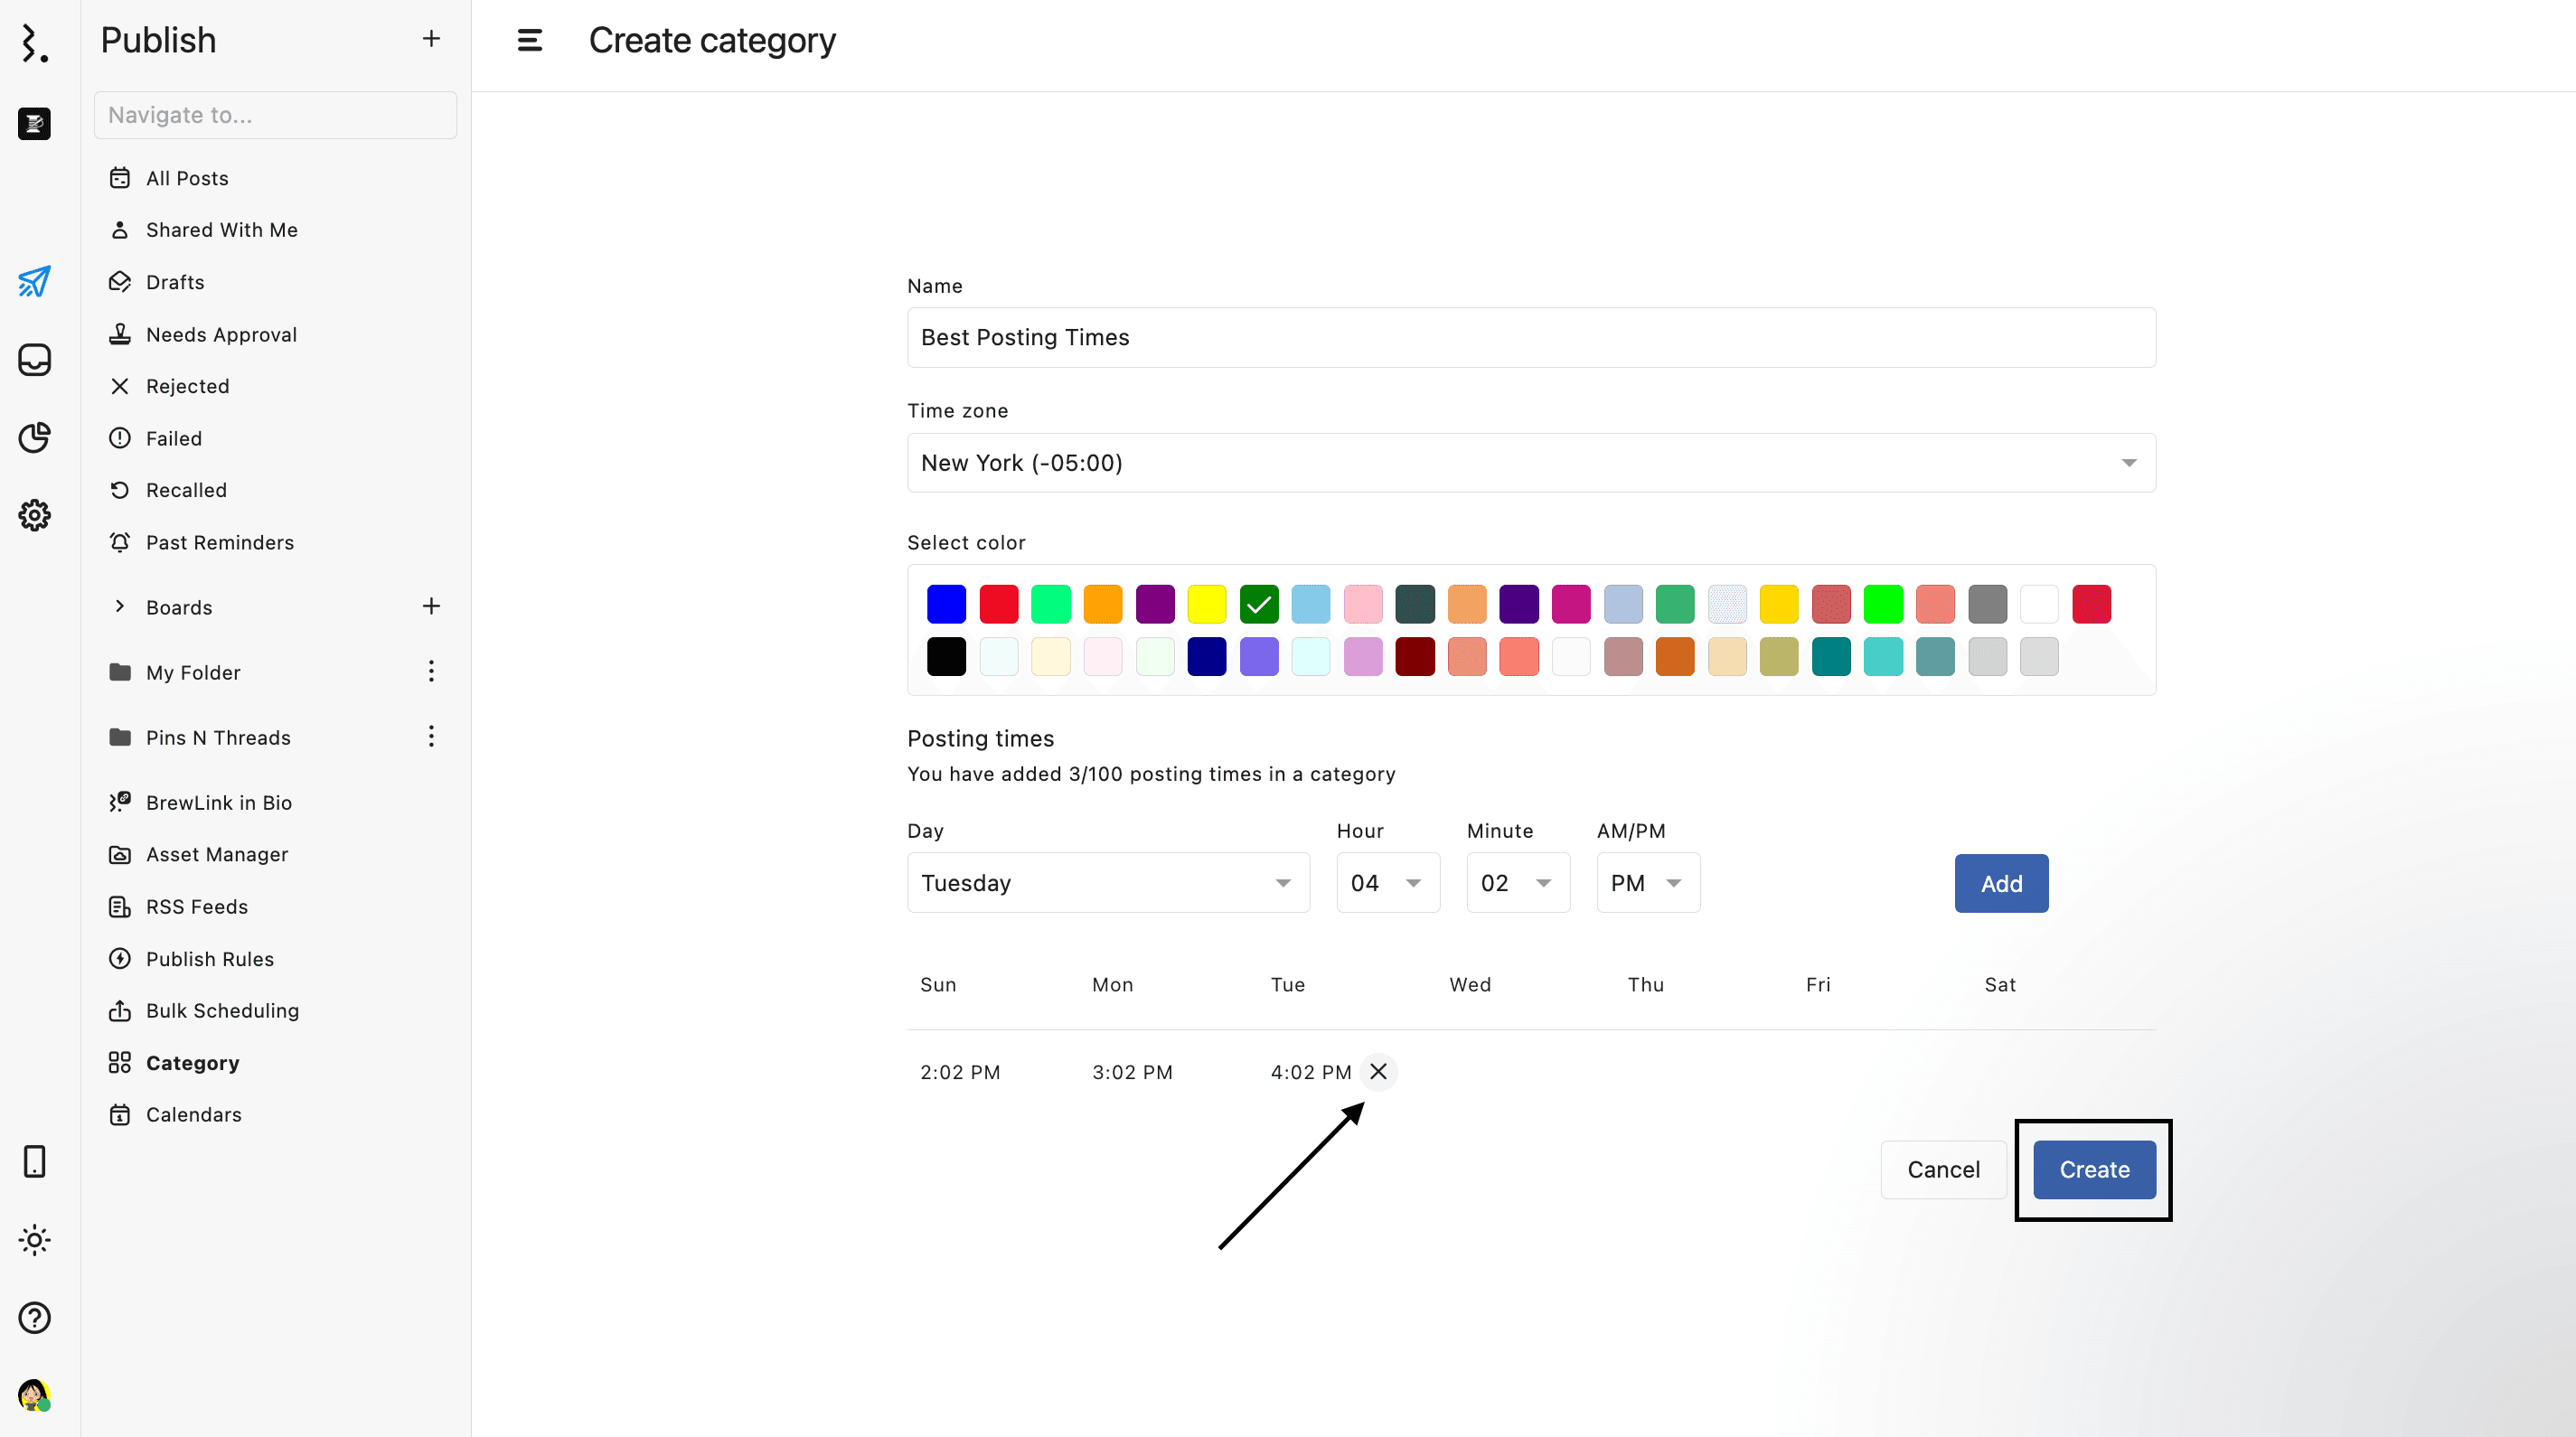
Task: Open Publish paper plane icon in sidebar
Action: pyautogui.click(x=34, y=282)
